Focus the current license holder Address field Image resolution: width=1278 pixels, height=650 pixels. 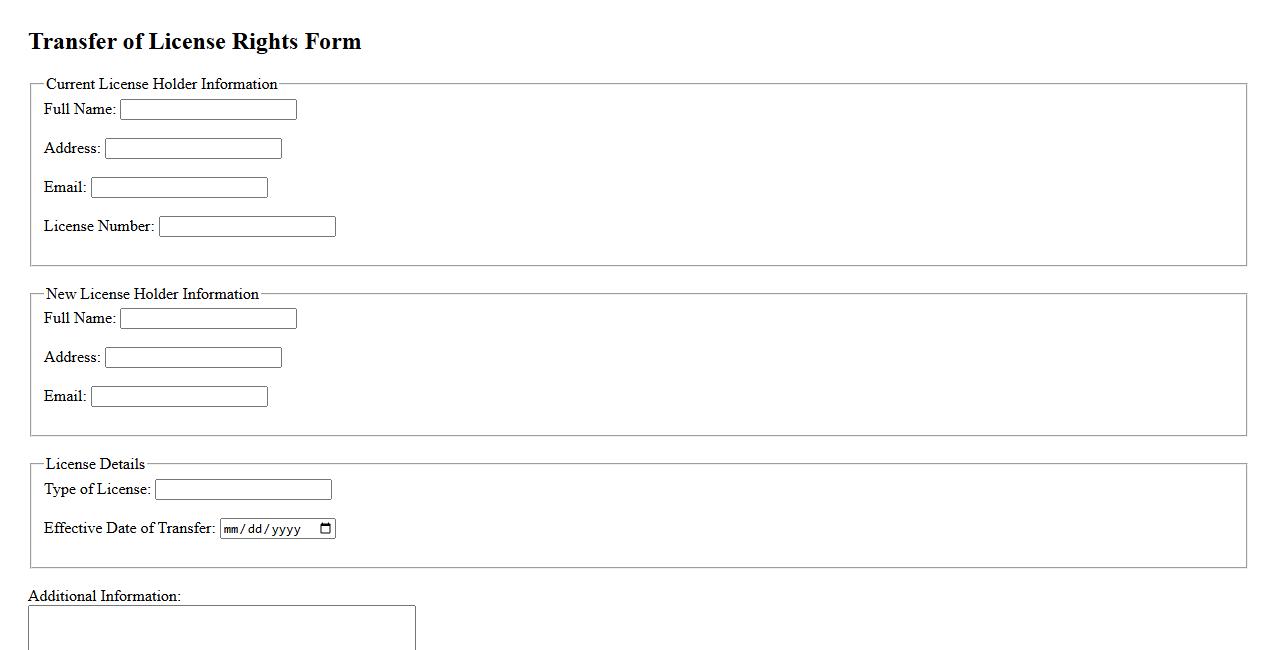(x=193, y=149)
